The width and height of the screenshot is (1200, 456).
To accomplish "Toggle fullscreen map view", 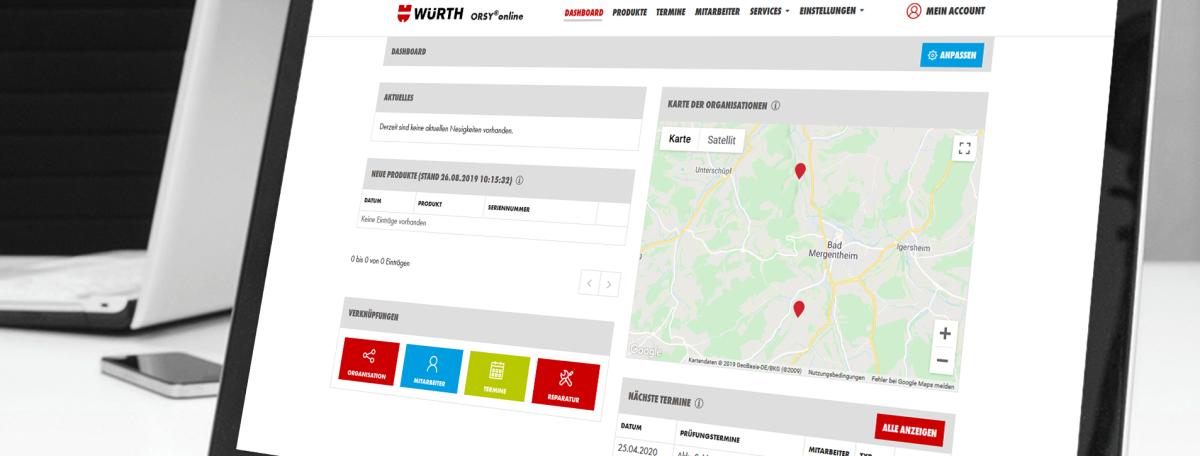I will point(964,149).
